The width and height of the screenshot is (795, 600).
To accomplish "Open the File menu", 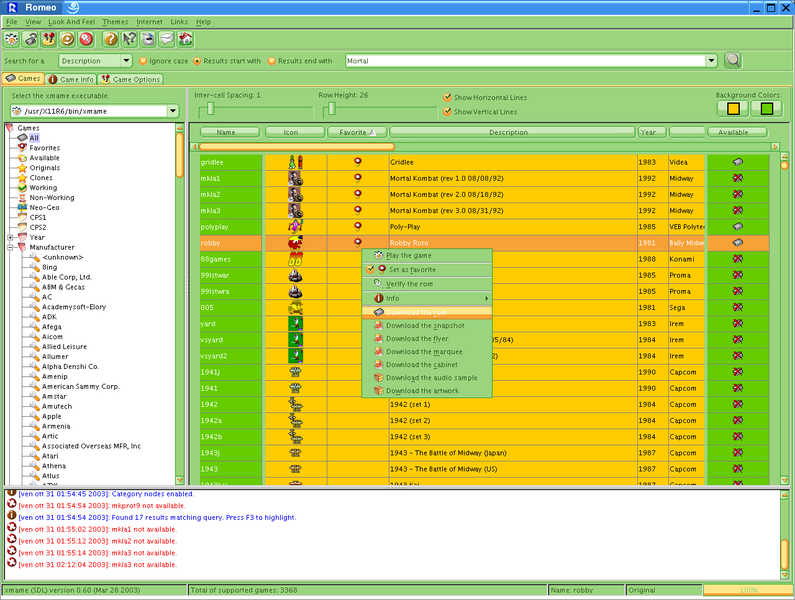I will pos(11,22).
